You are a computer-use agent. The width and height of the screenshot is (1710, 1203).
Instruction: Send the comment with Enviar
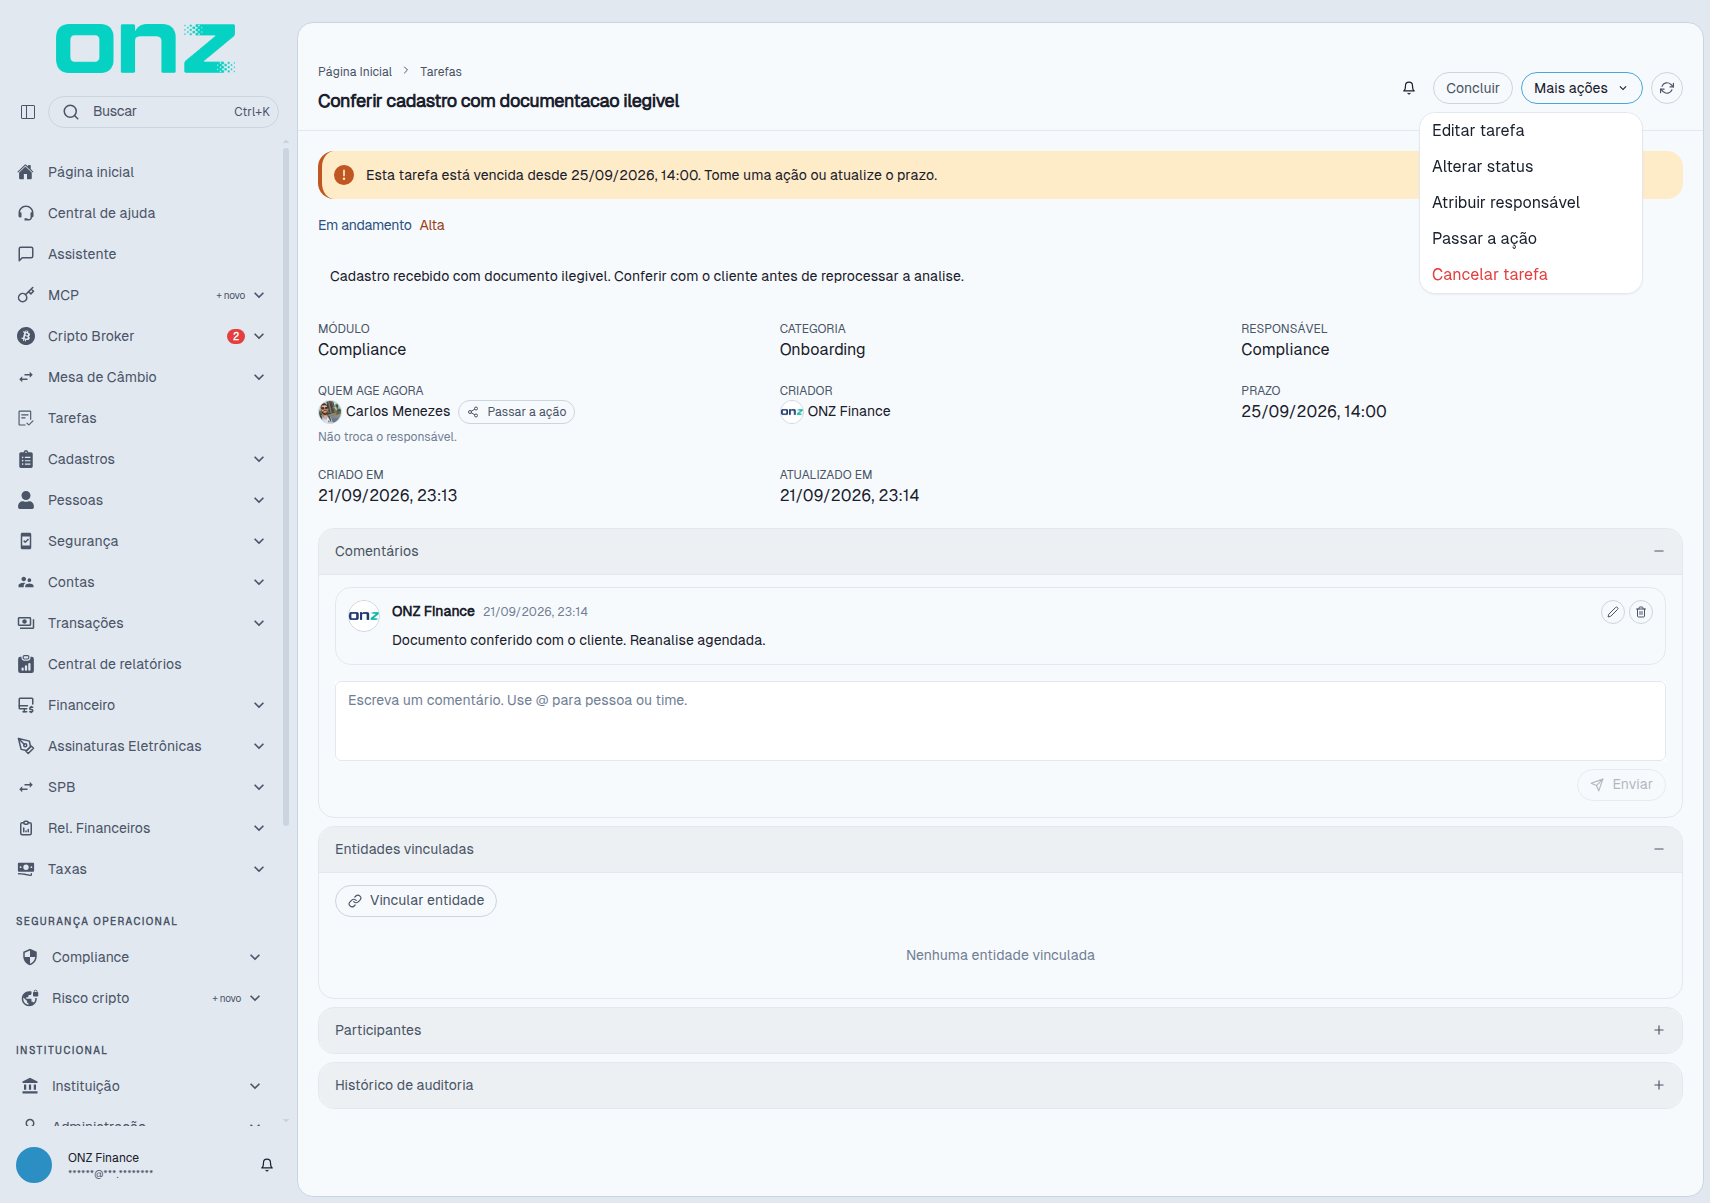(1621, 785)
